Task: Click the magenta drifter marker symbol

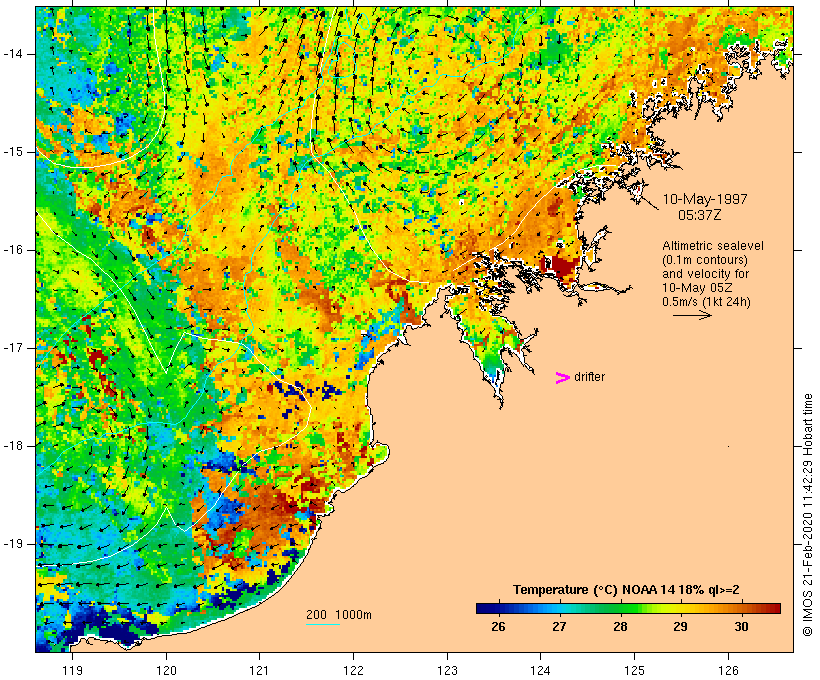Action: [x=563, y=378]
